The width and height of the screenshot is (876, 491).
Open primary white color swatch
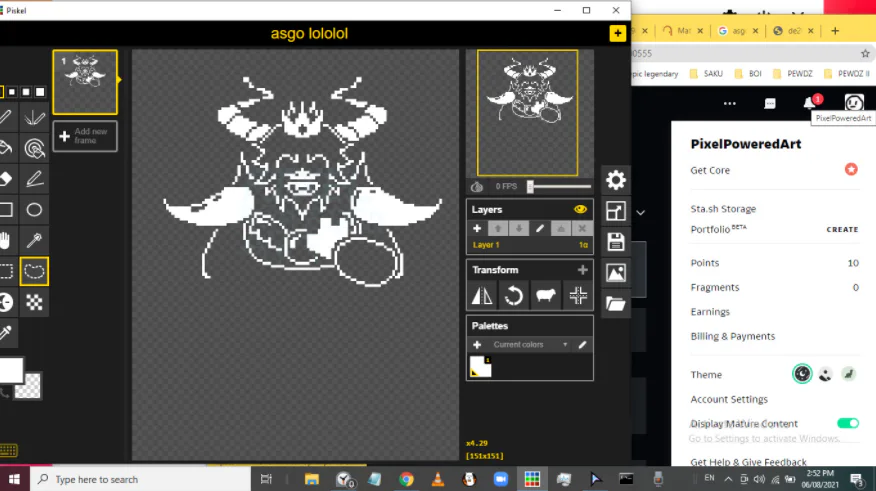point(11,370)
